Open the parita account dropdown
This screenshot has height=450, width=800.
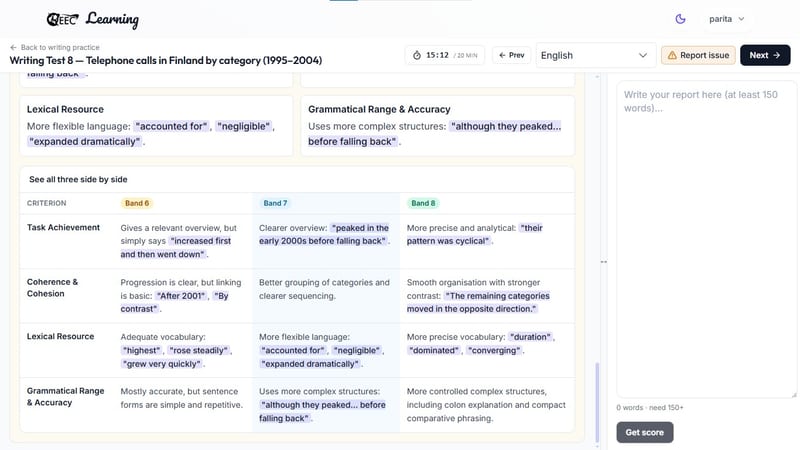coord(727,19)
